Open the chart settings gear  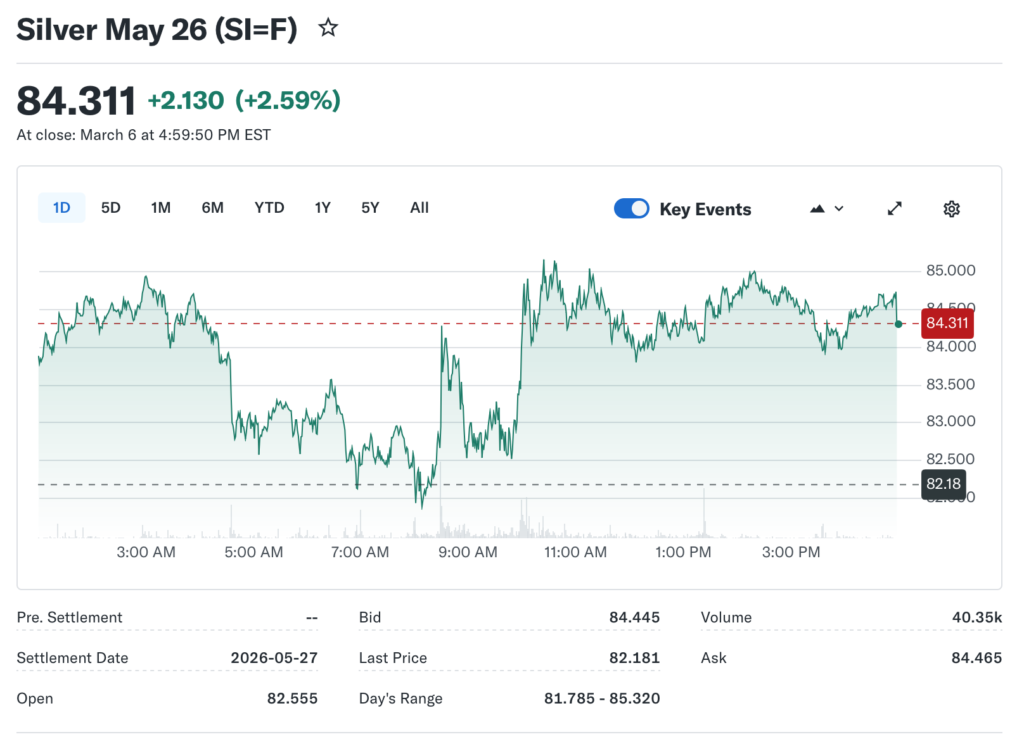coord(951,208)
